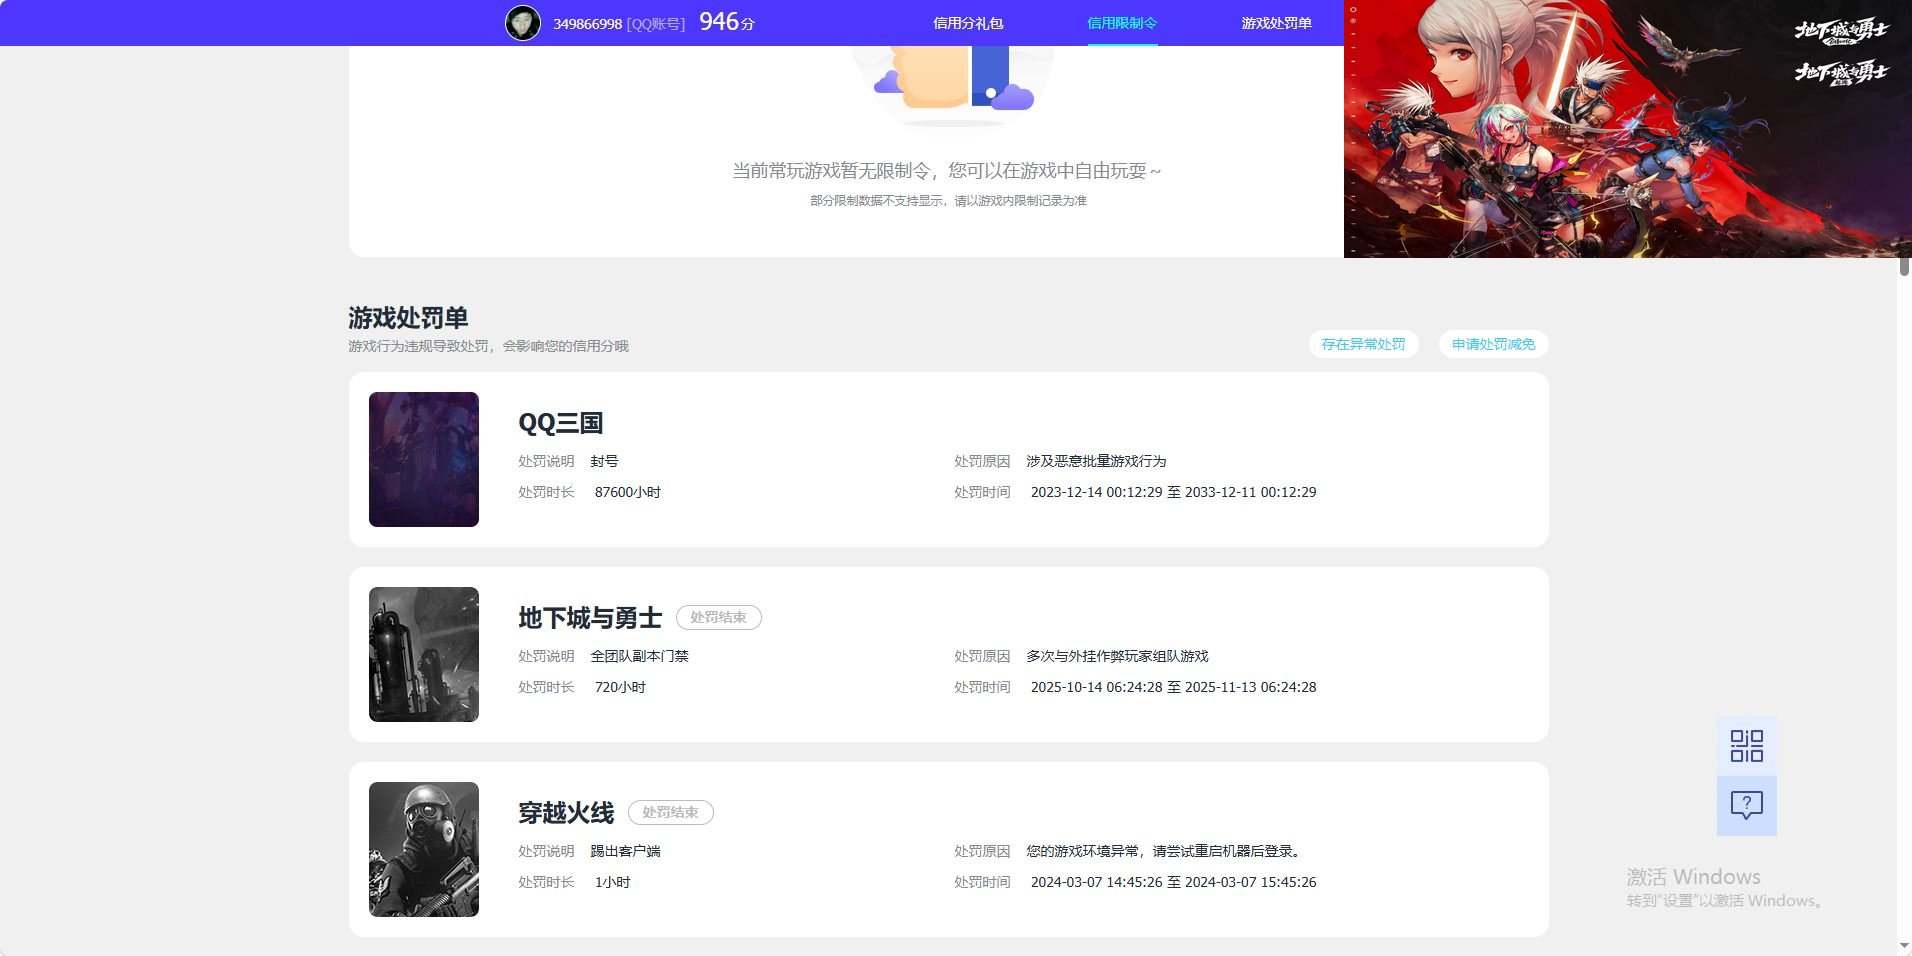Click the 地下城与勇士 logo on the banner
Viewport: 1912px width, 956px height.
1841,32
